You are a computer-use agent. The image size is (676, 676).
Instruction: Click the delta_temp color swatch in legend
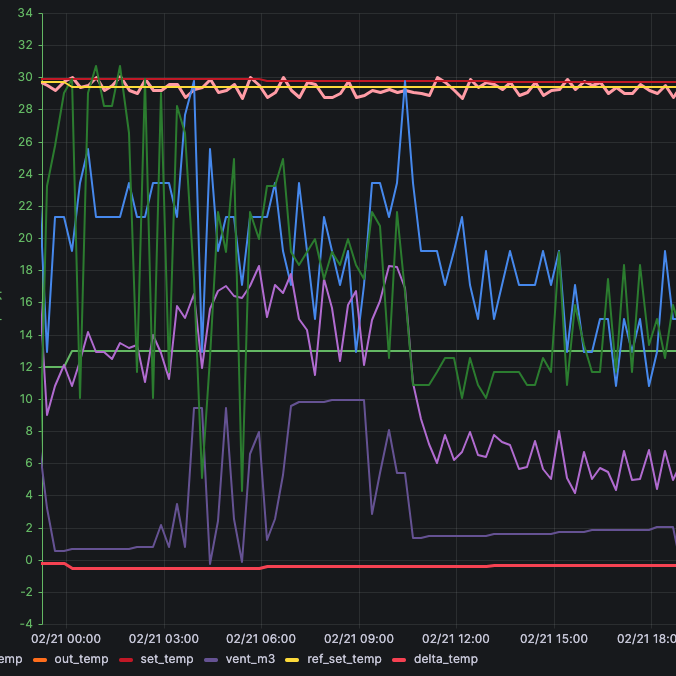tap(400, 659)
